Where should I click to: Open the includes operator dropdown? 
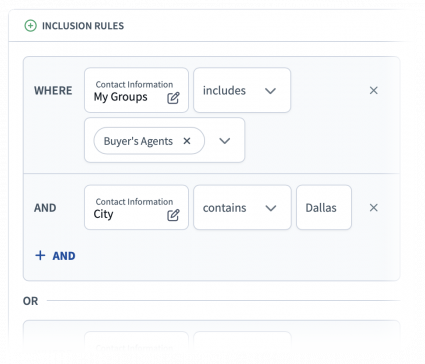pyautogui.click(x=242, y=90)
